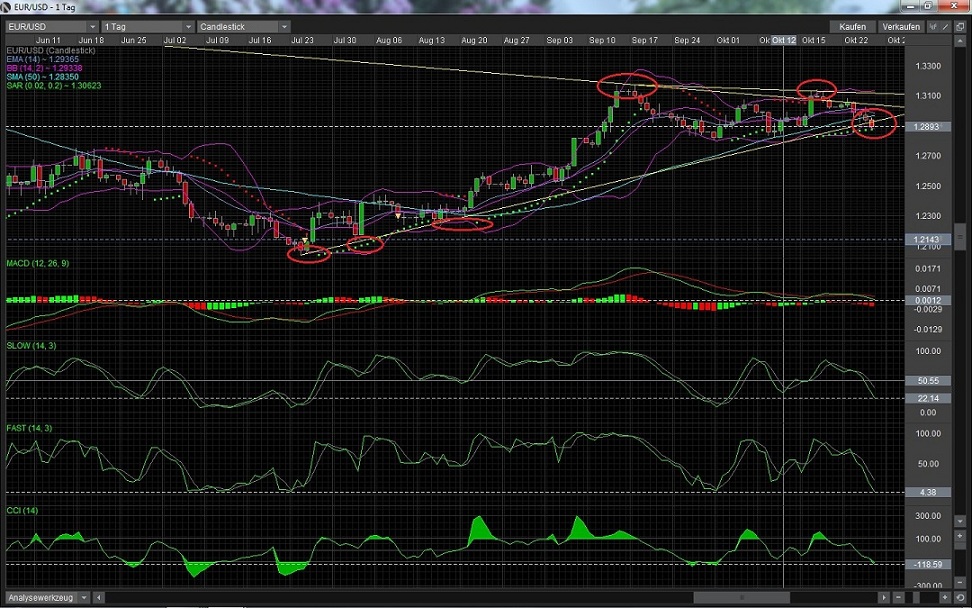Click the duplicate chart window icon
Screen dimensions: 972x608
pyautogui.click(x=961, y=27)
